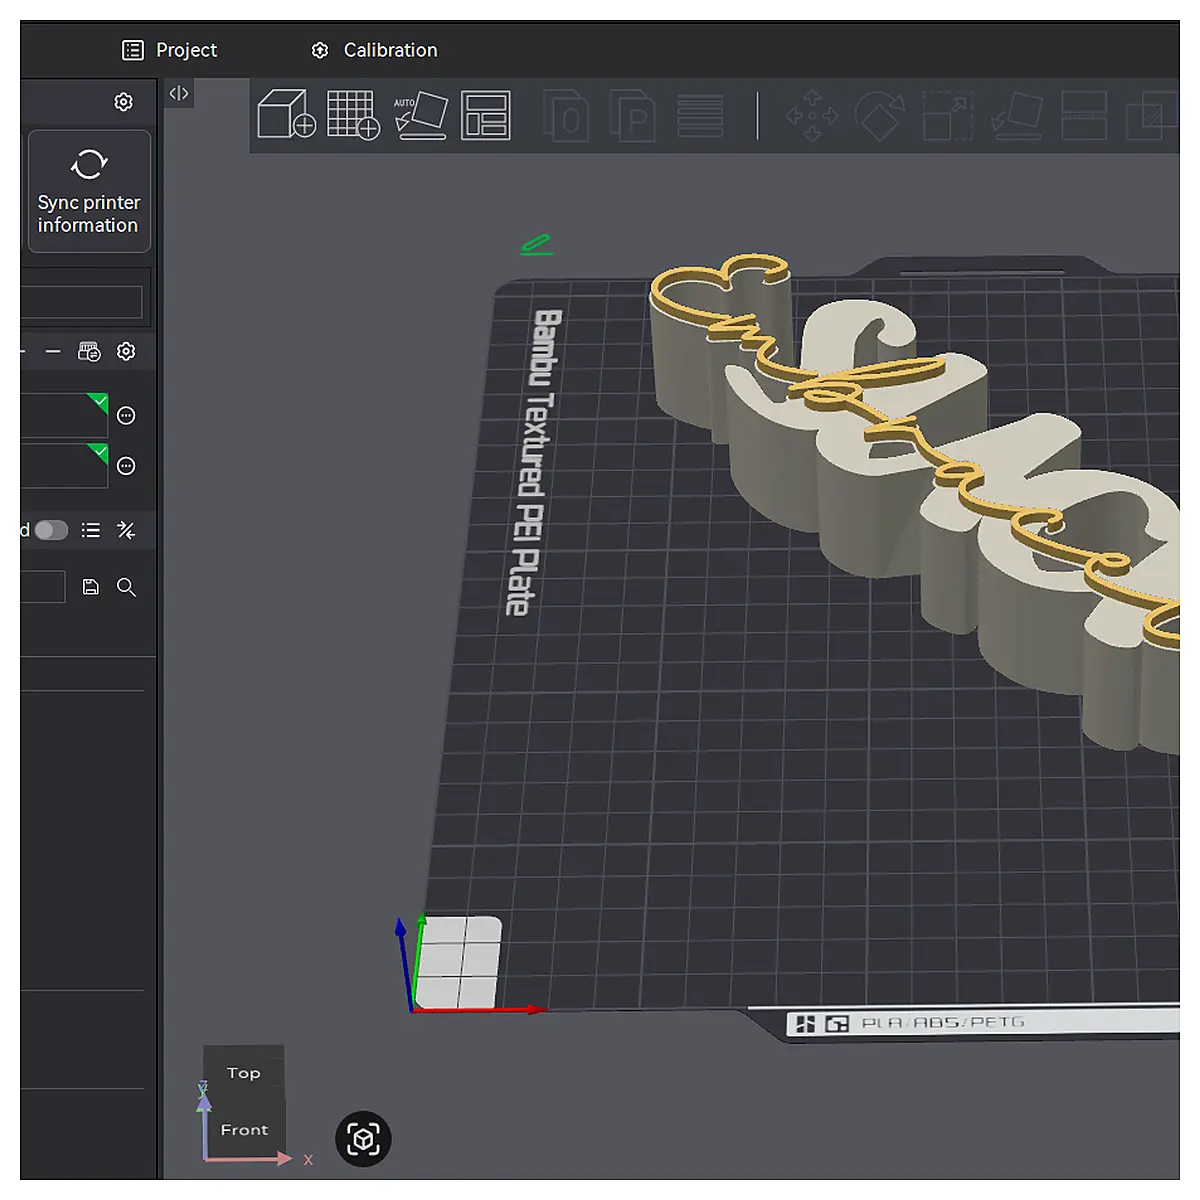The image size is (1200, 1200).
Task: Select the Move tool arrows icon
Action: (812, 115)
